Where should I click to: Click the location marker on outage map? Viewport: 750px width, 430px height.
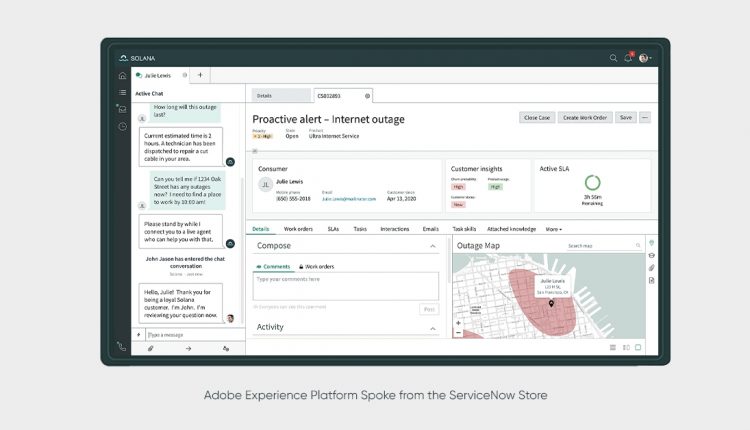coord(551,304)
